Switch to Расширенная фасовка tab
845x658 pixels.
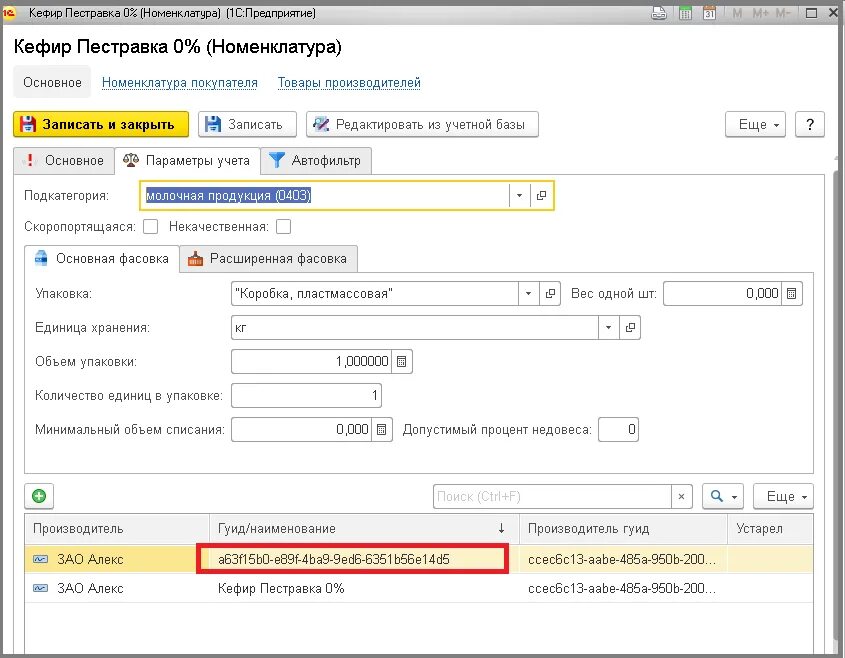pyautogui.click(x=268, y=259)
